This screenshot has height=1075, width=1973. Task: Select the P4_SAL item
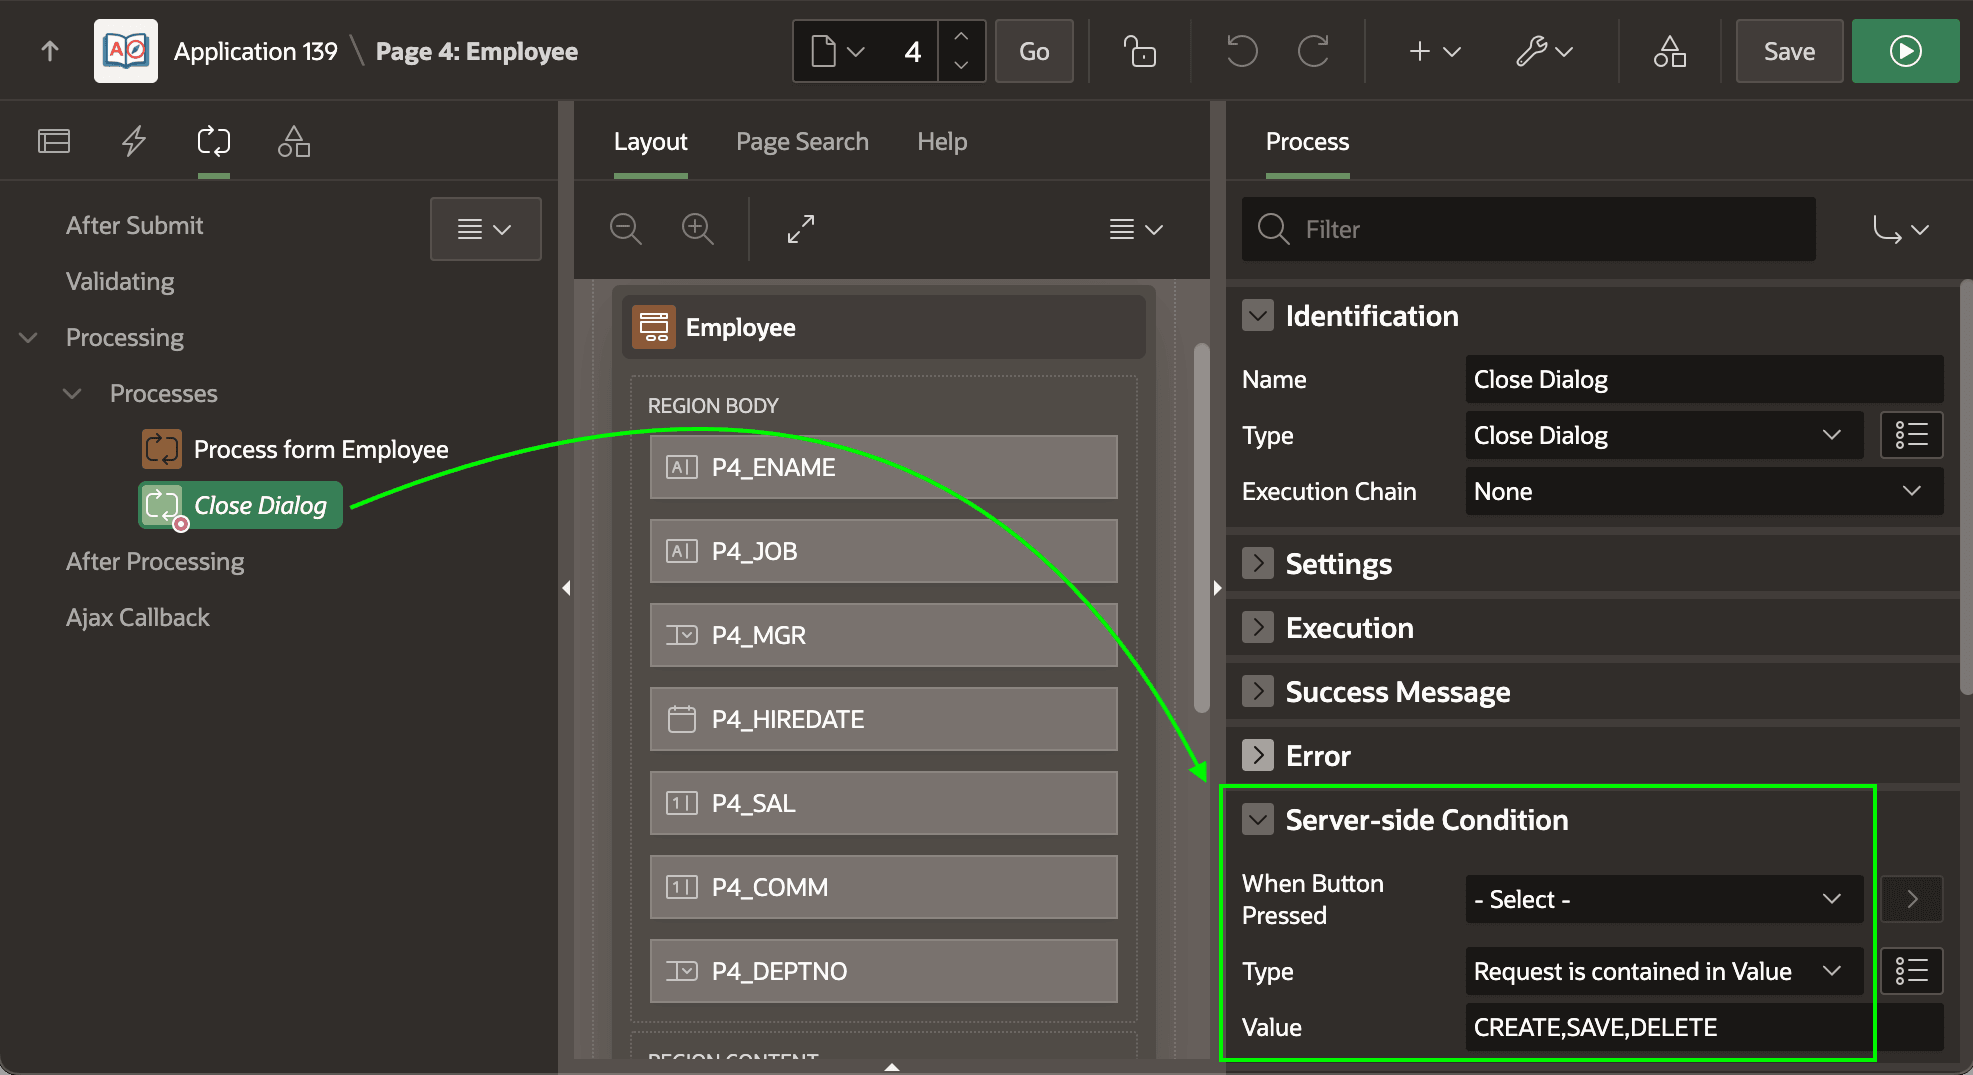pyautogui.click(x=884, y=803)
